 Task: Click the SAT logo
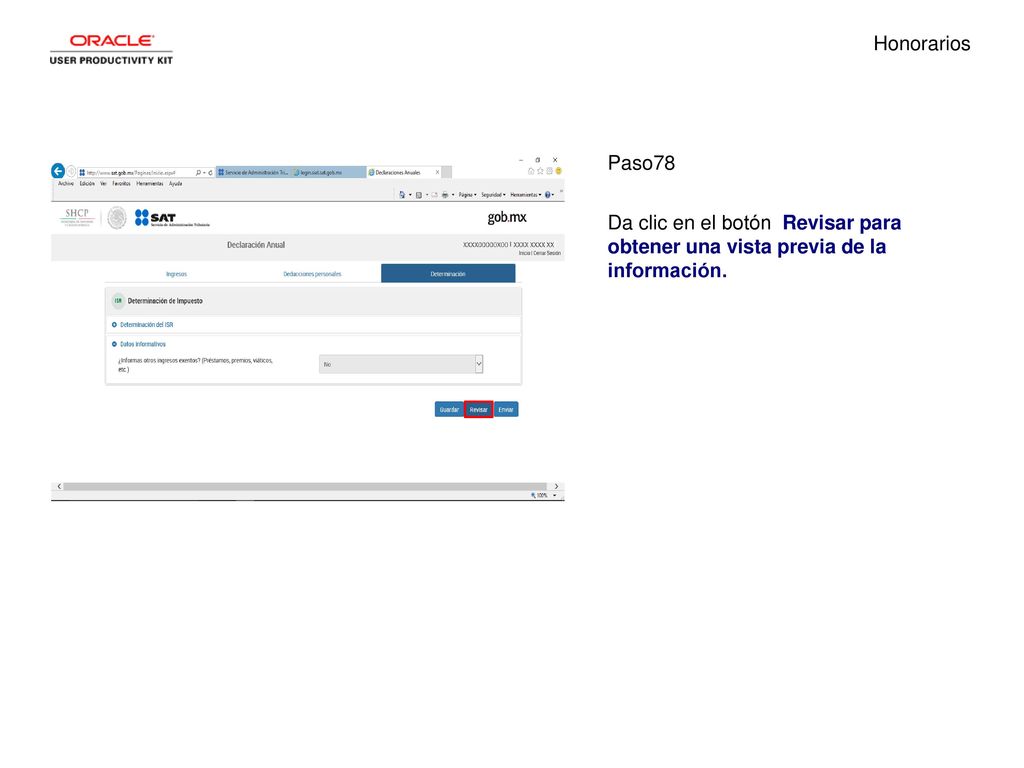[172, 218]
